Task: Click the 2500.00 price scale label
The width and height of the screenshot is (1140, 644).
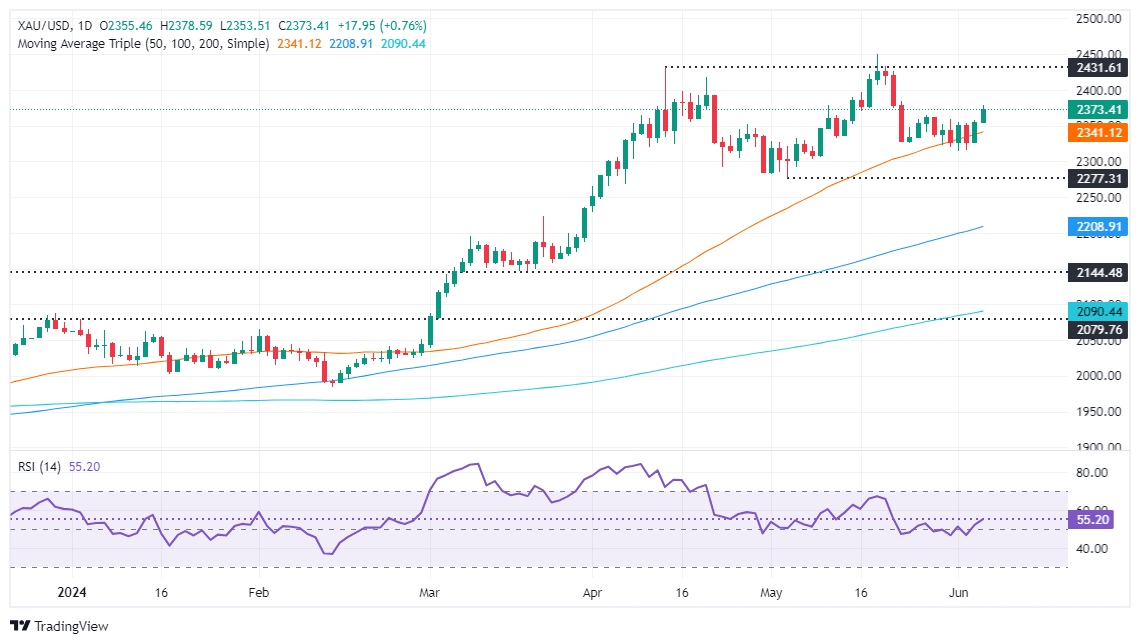Action: (1098, 19)
